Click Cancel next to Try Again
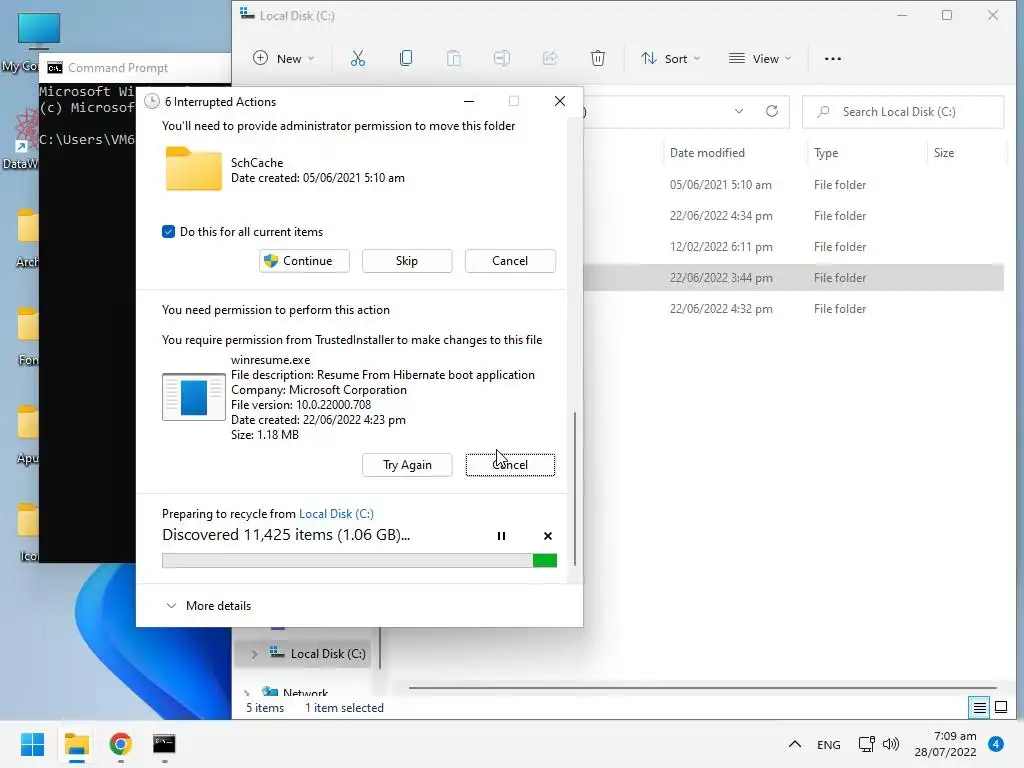Screen dimensions: 1024x768 coord(510,465)
